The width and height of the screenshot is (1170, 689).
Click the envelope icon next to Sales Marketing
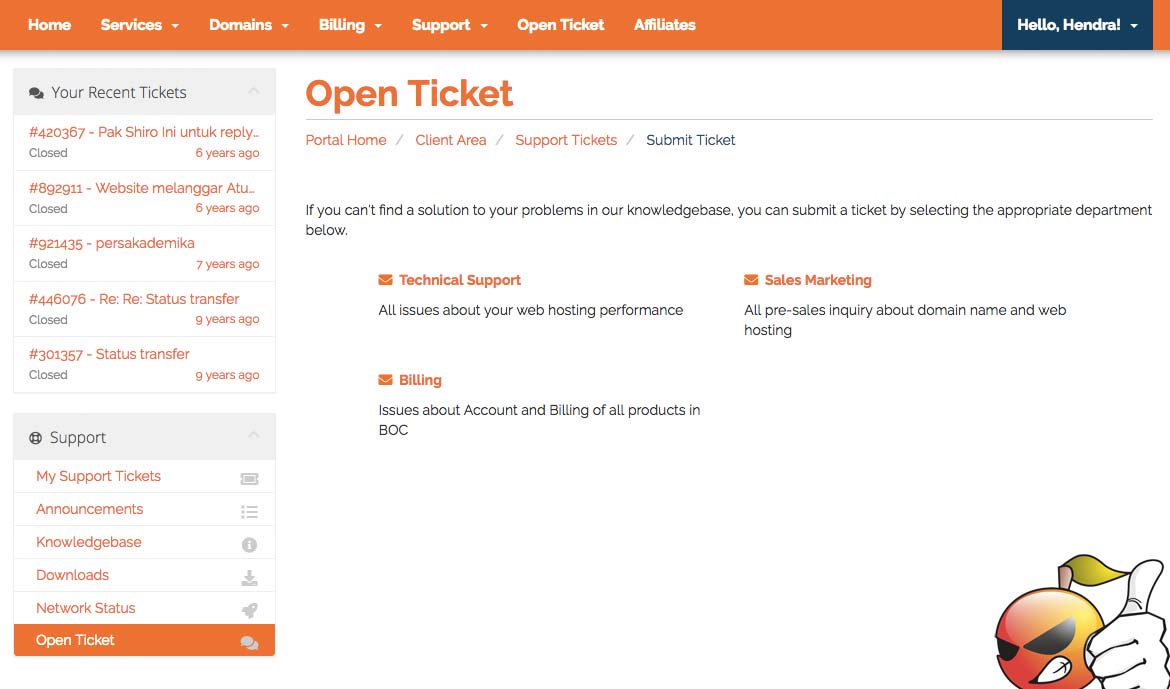(x=751, y=280)
